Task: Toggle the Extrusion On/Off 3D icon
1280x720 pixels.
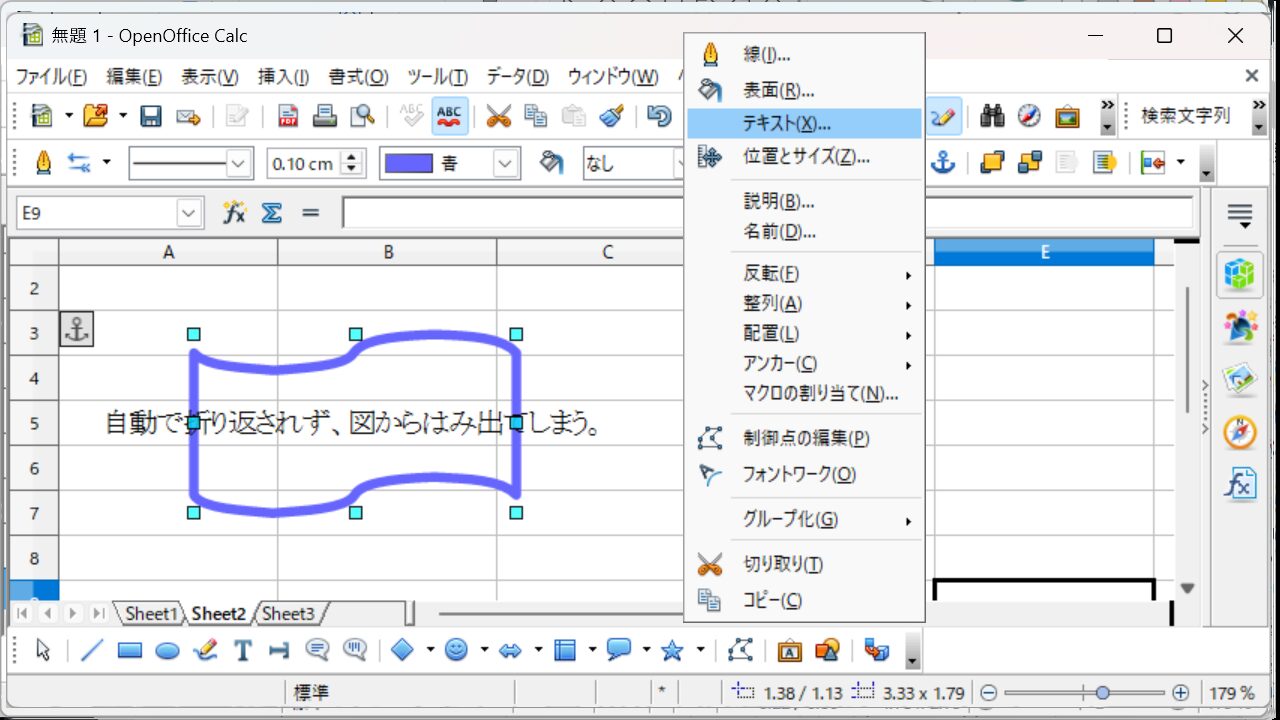Action: [876, 650]
